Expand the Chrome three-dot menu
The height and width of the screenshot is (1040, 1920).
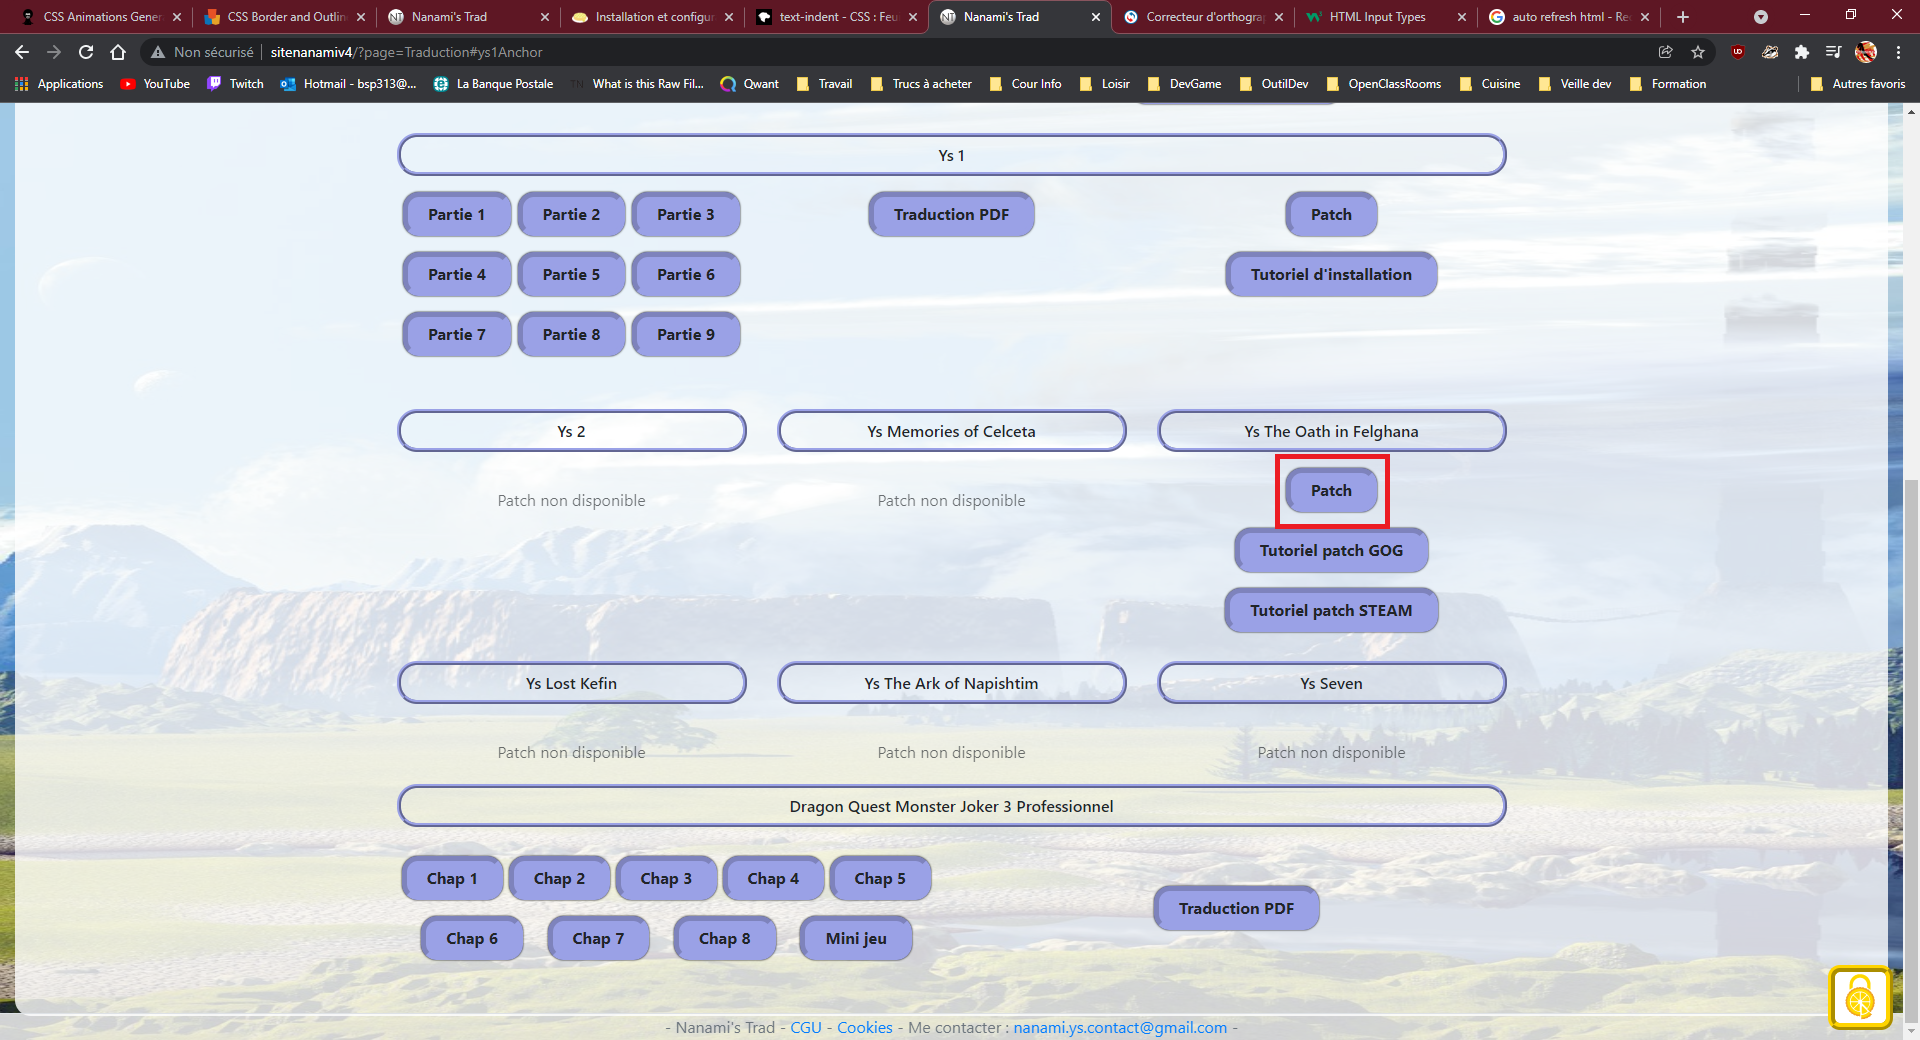tap(1898, 52)
